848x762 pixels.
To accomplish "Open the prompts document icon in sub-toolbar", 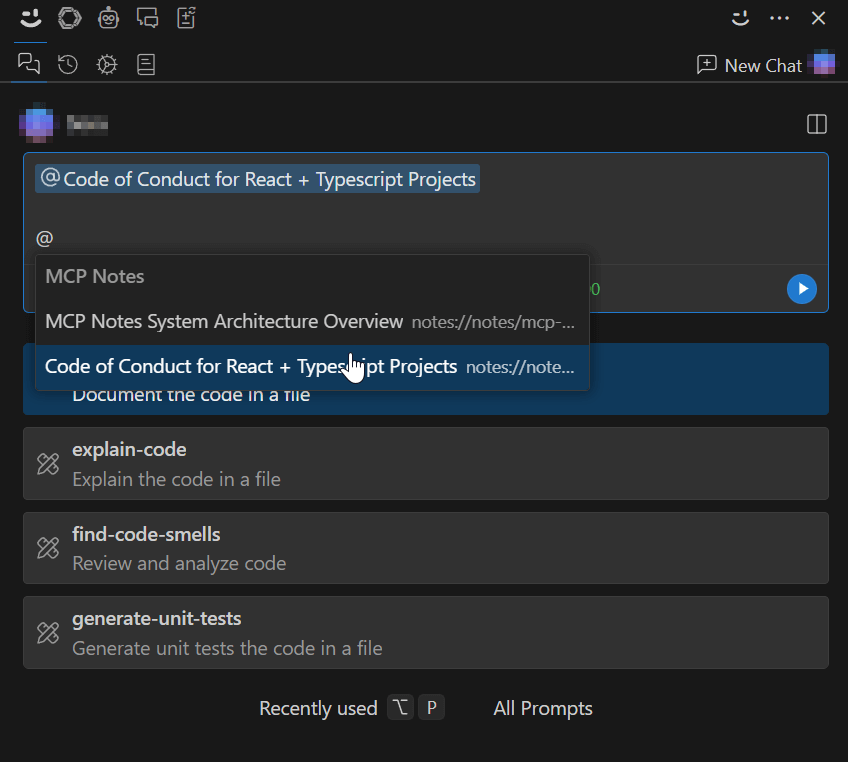I will tap(144, 64).
